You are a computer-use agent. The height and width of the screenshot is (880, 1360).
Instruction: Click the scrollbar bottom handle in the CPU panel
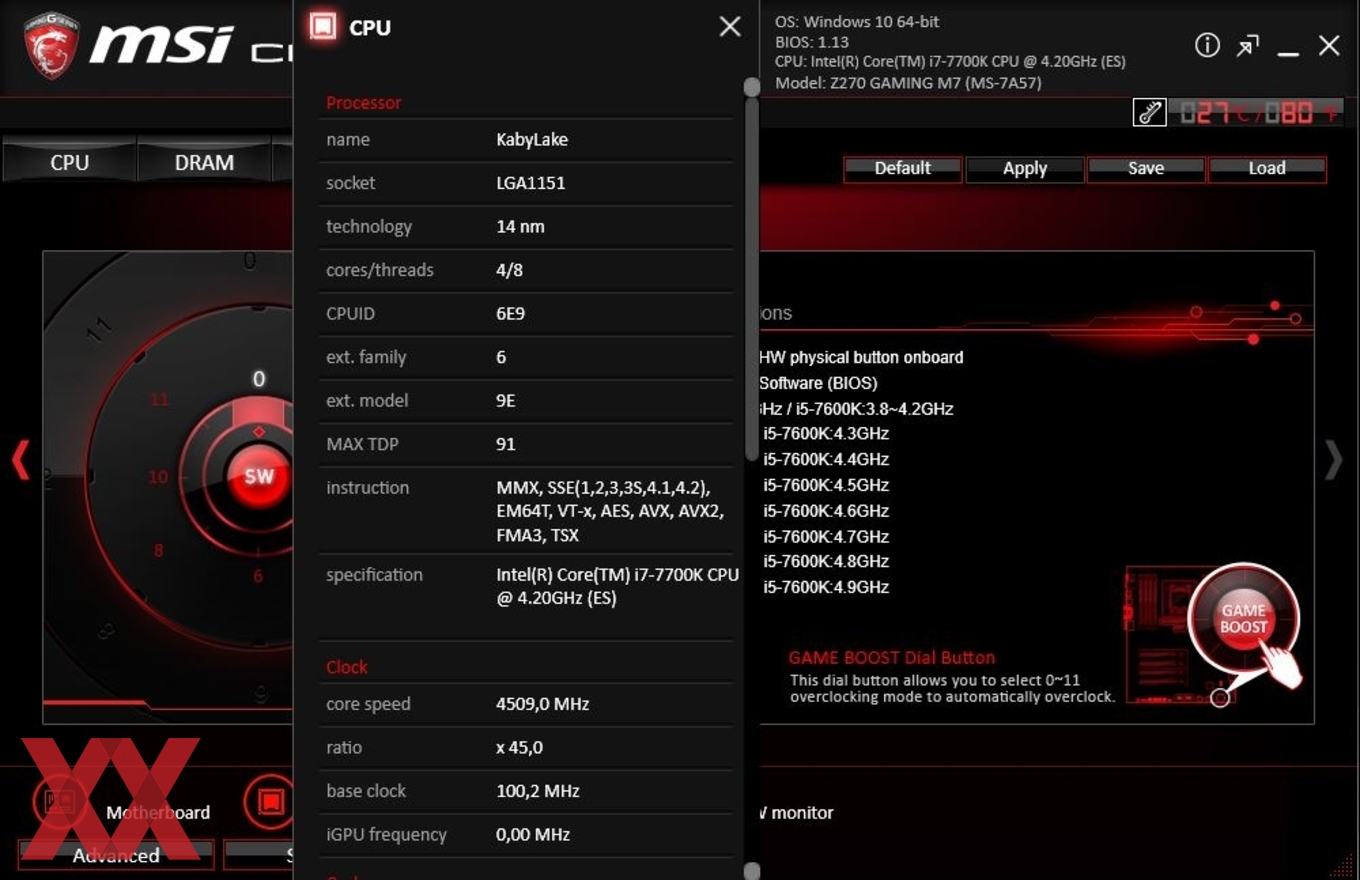pyautogui.click(x=752, y=872)
